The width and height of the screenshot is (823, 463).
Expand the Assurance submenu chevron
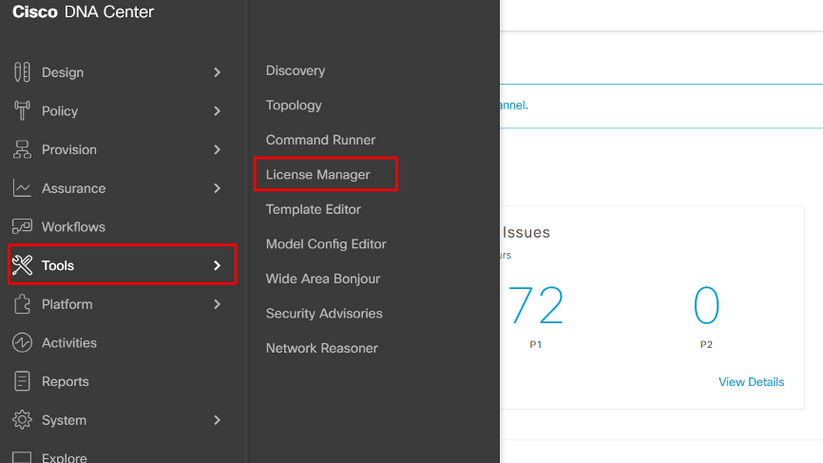tap(217, 188)
